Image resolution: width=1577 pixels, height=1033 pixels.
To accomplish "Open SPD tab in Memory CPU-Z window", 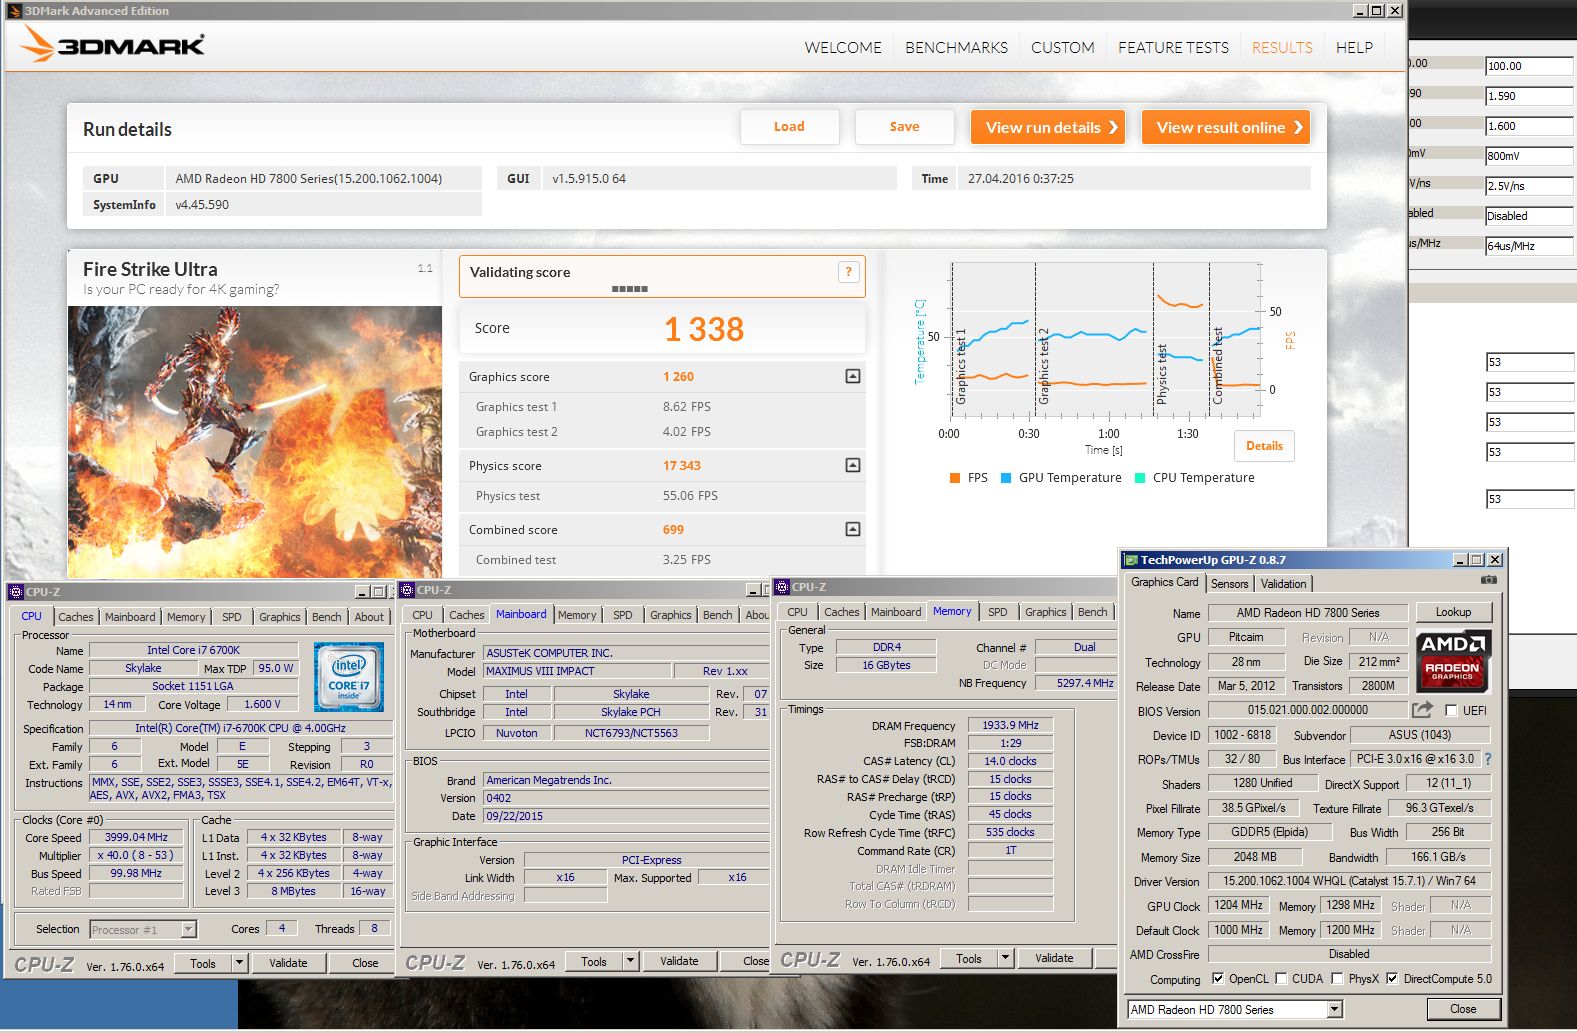I will (x=997, y=612).
